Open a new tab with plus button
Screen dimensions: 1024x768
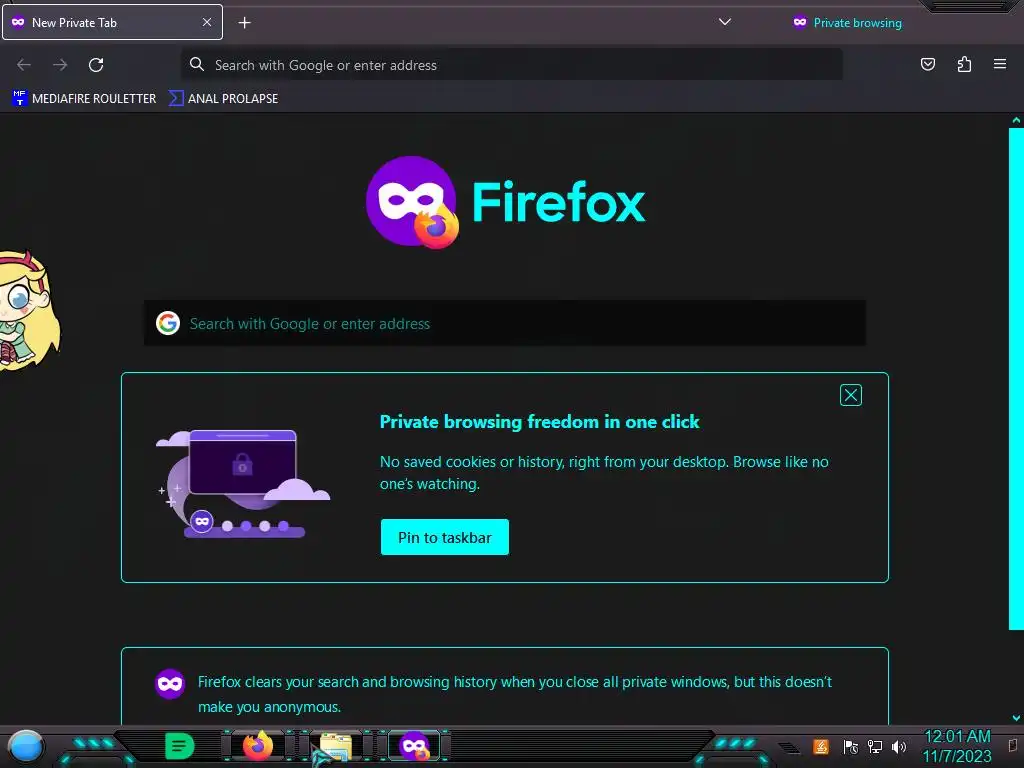244,23
